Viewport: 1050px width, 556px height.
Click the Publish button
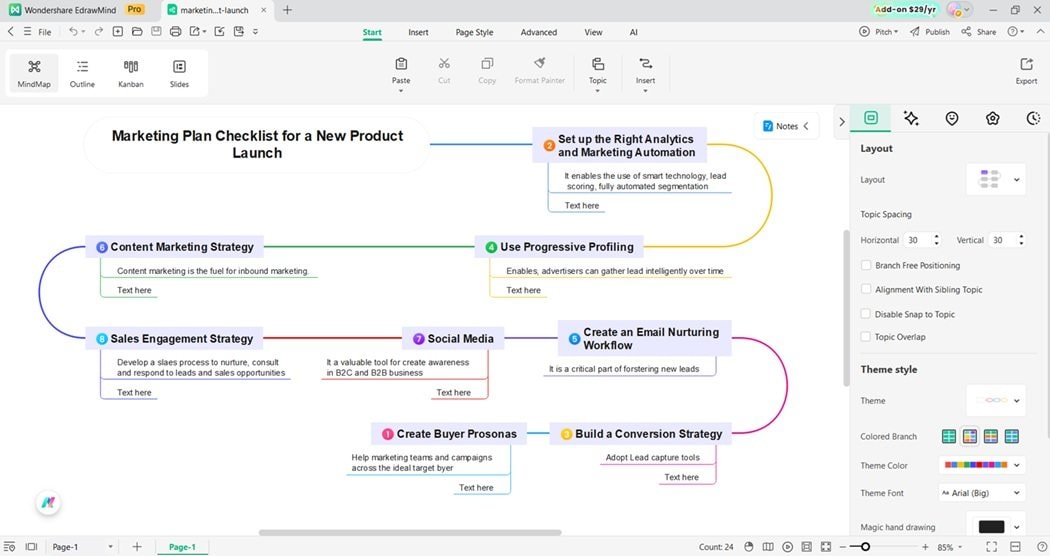pos(929,31)
